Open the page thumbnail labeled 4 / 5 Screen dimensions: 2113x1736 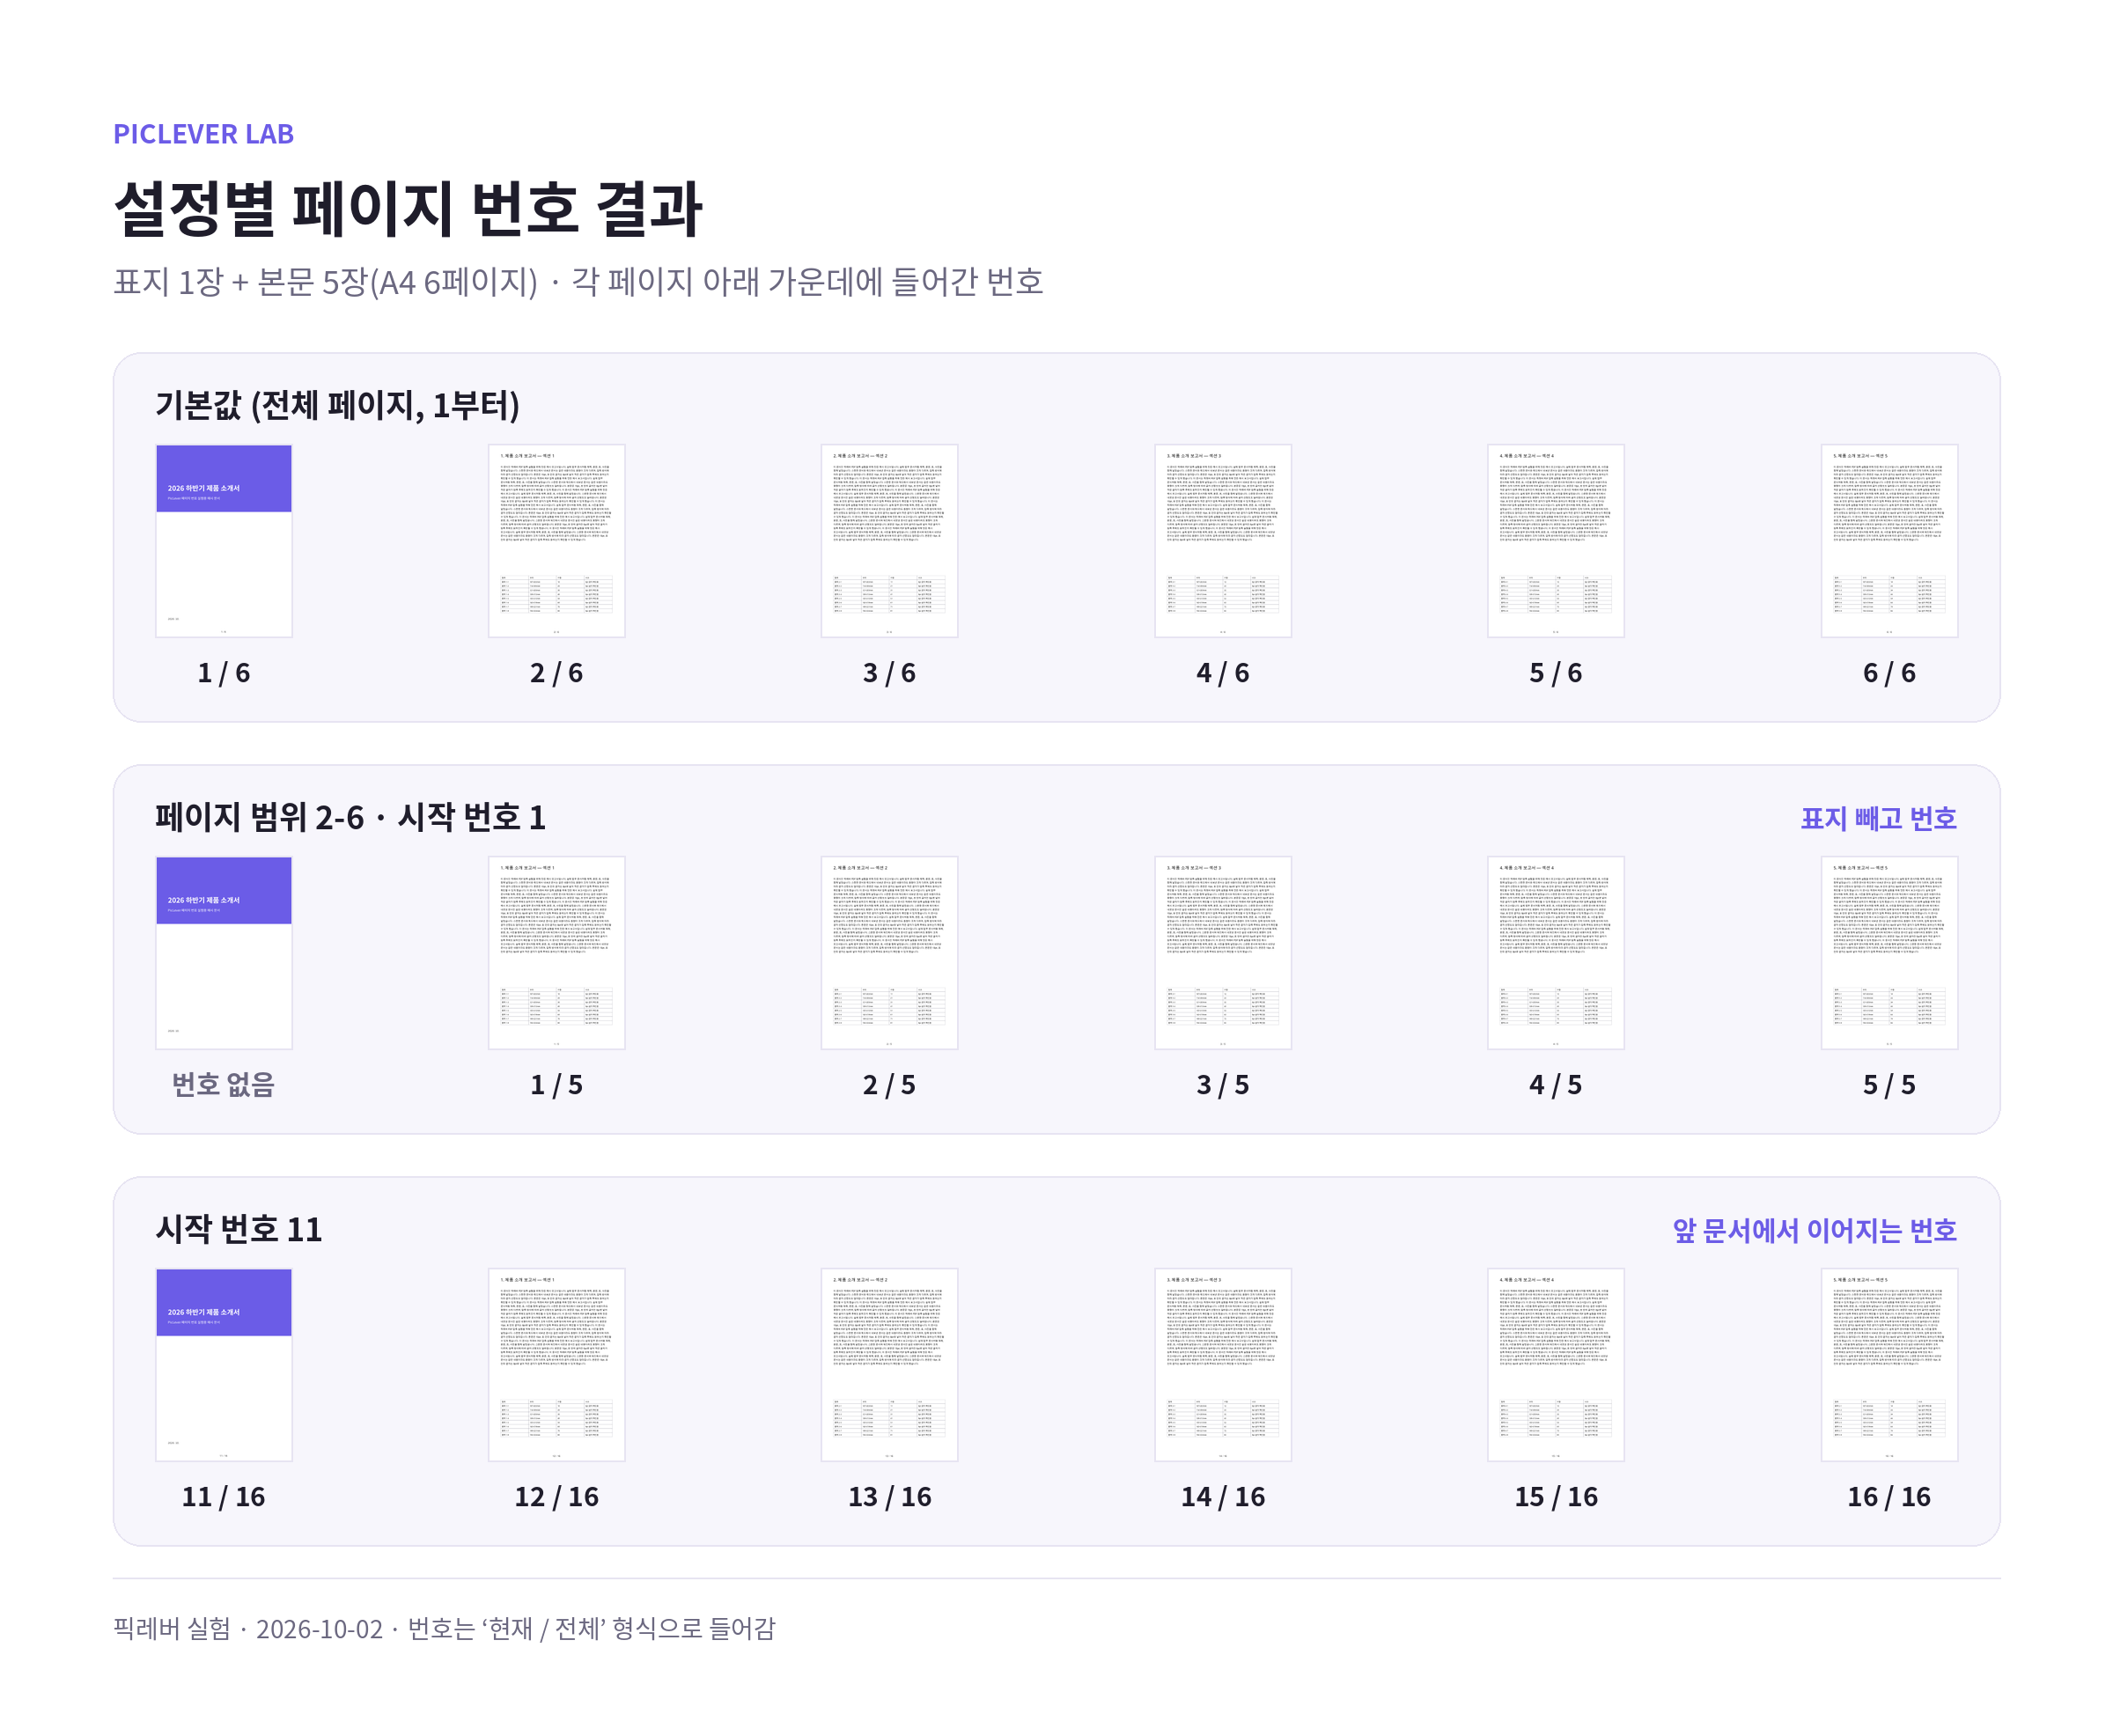(1556, 953)
